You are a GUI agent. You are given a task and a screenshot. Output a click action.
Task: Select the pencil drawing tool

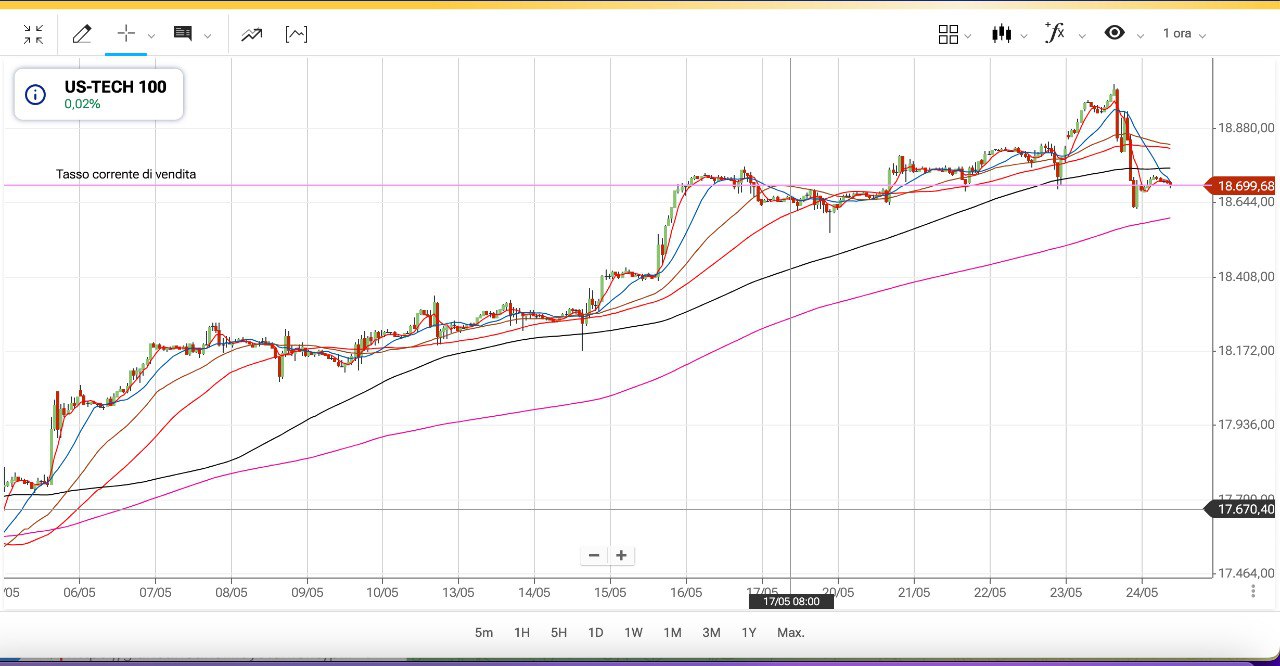(82, 35)
